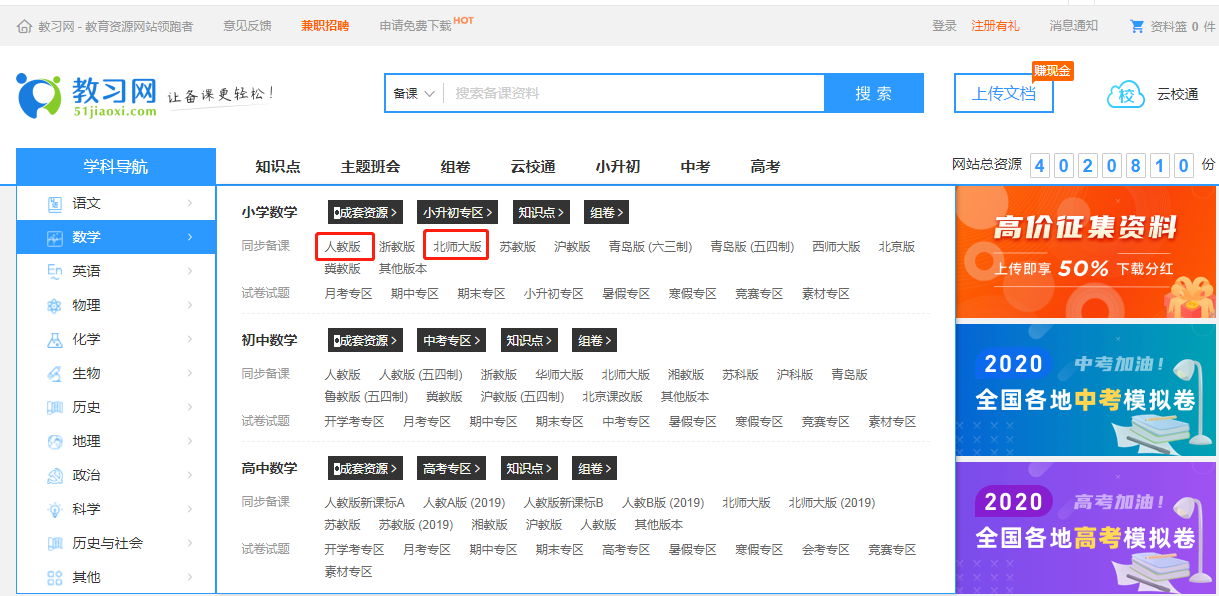Click the 生物 subject icon
The width and height of the screenshot is (1219, 596).
[x=54, y=372]
